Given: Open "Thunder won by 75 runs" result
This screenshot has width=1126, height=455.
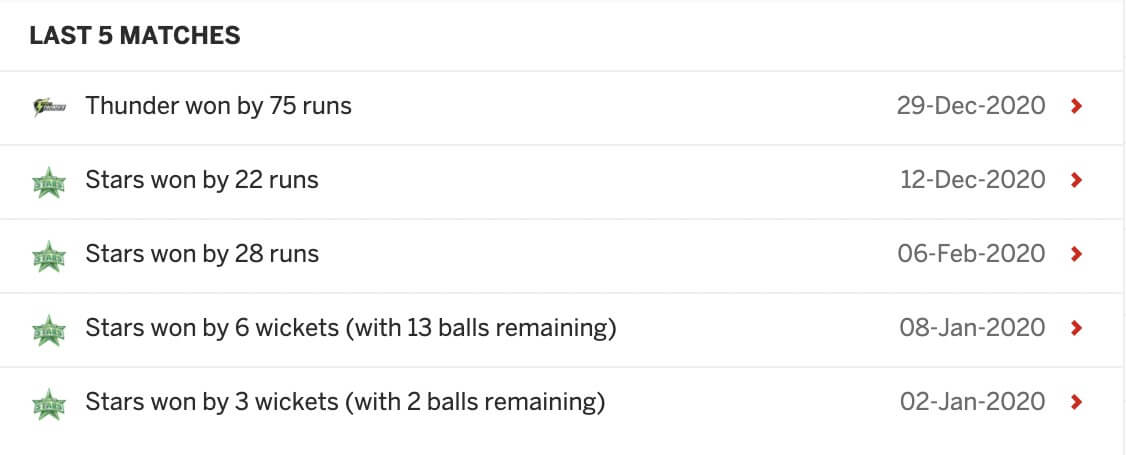Looking at the screenshot, I should point(218,106).
